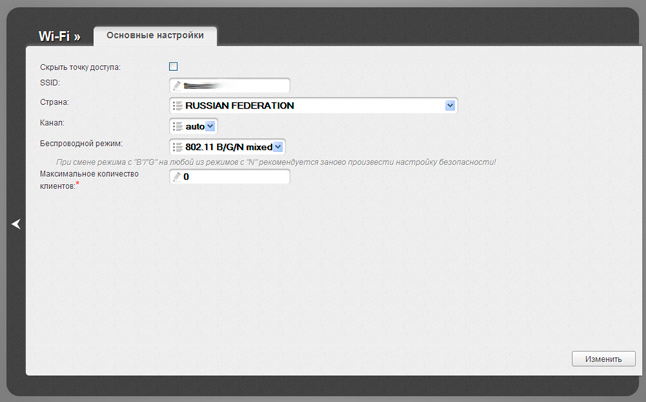Click the list icon in the country selector
Screen dimensions: 646x402
(178, 106)
